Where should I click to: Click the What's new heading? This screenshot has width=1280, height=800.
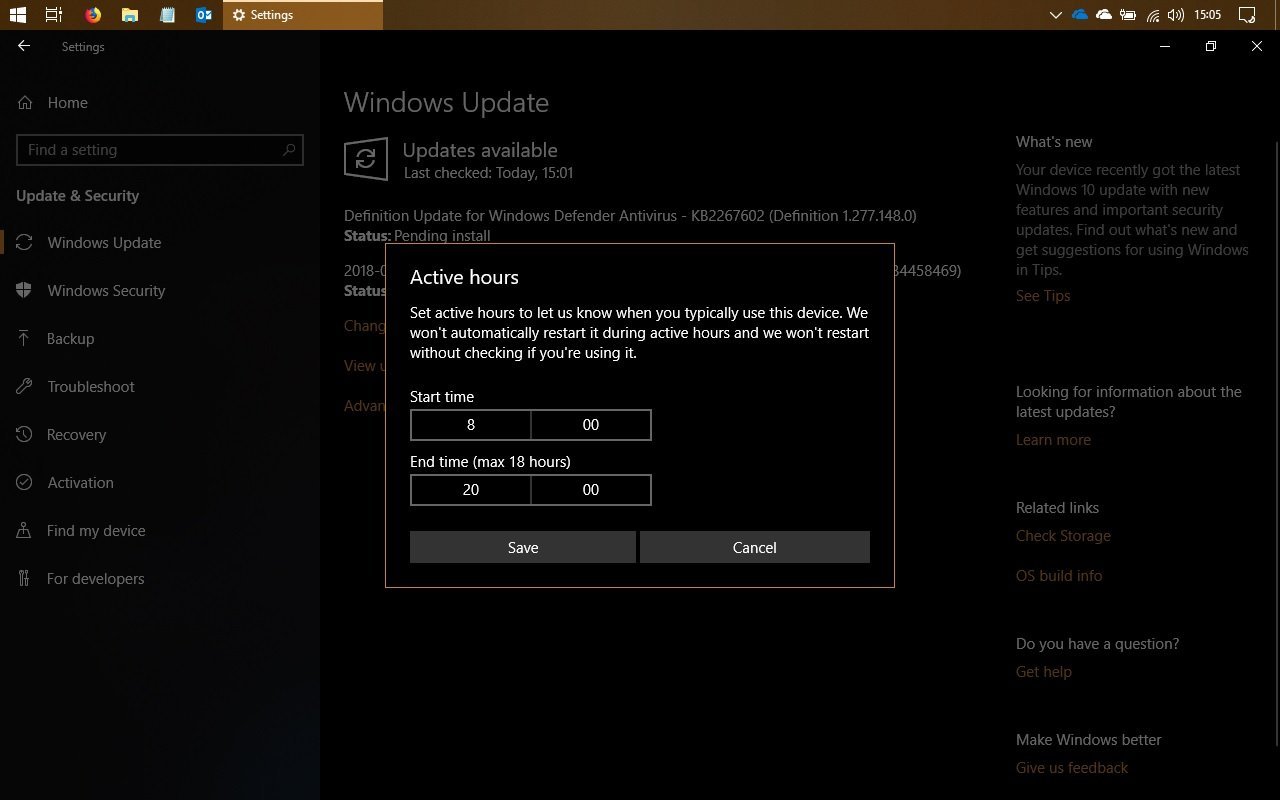1054,142
